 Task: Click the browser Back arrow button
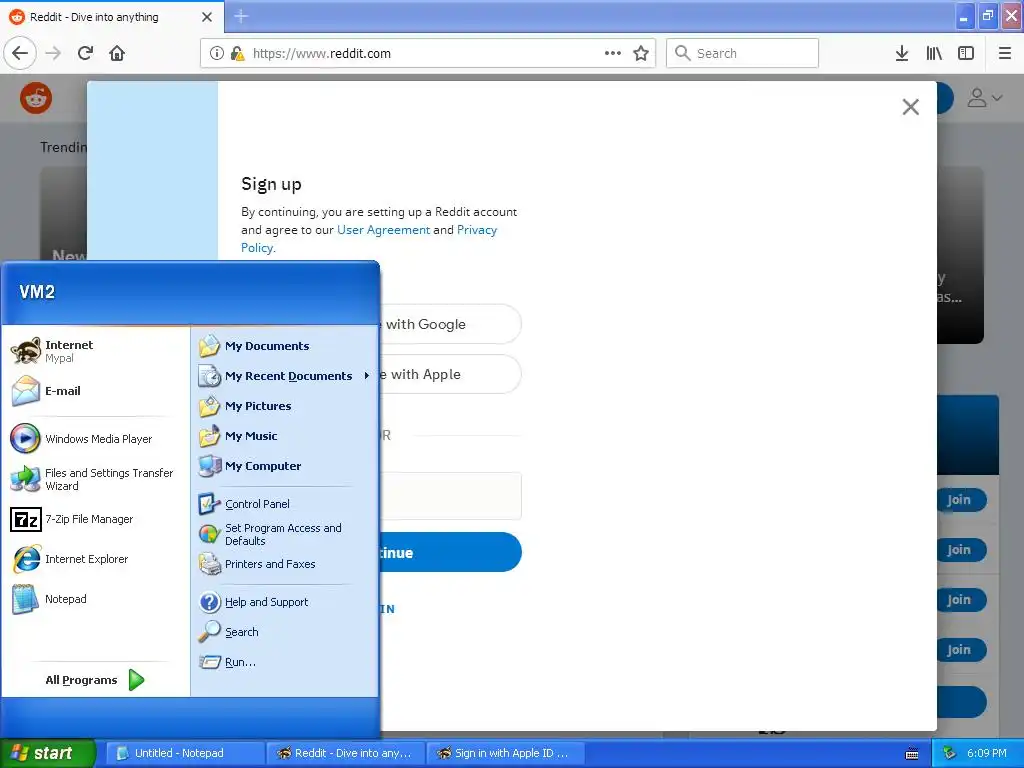click(20, 54)
